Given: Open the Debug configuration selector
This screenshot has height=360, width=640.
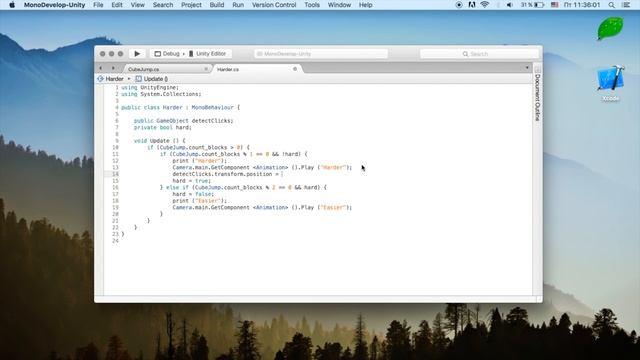Looking at the screenshot, I should (x=167, y=53).
